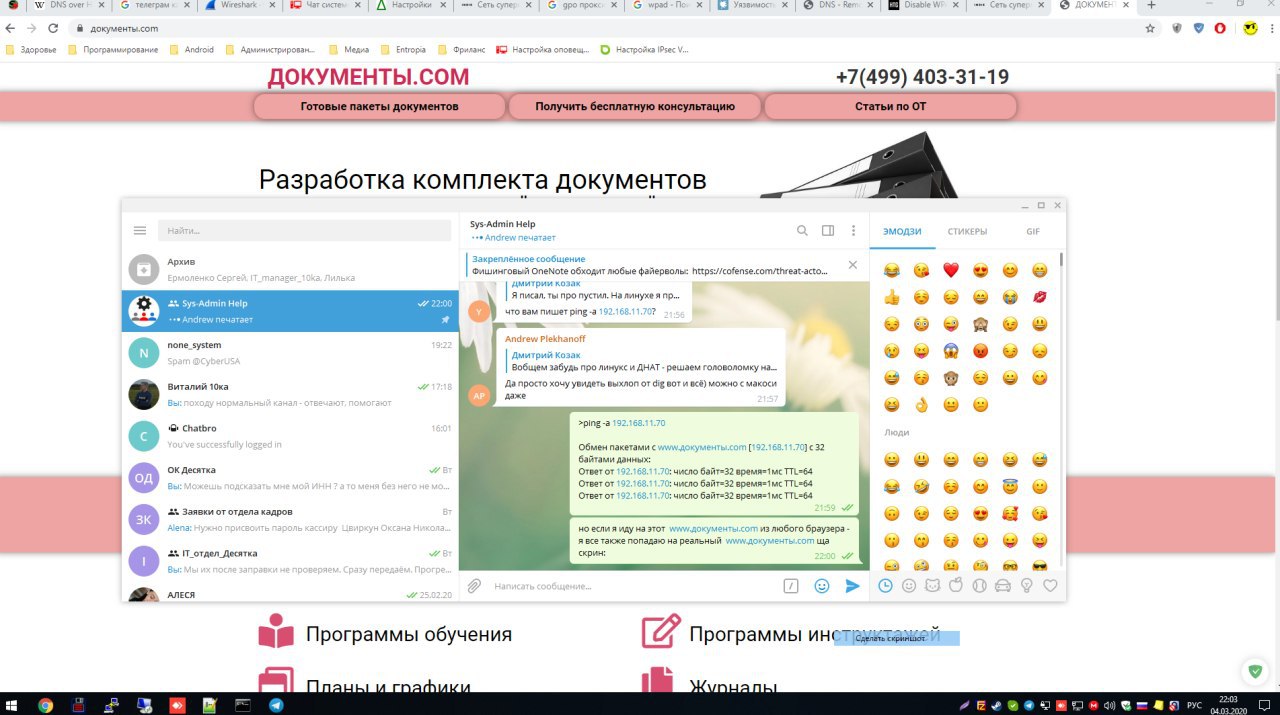Select the smileys emoji category icon
This screenshot has width=1280, height=715.
909,586
